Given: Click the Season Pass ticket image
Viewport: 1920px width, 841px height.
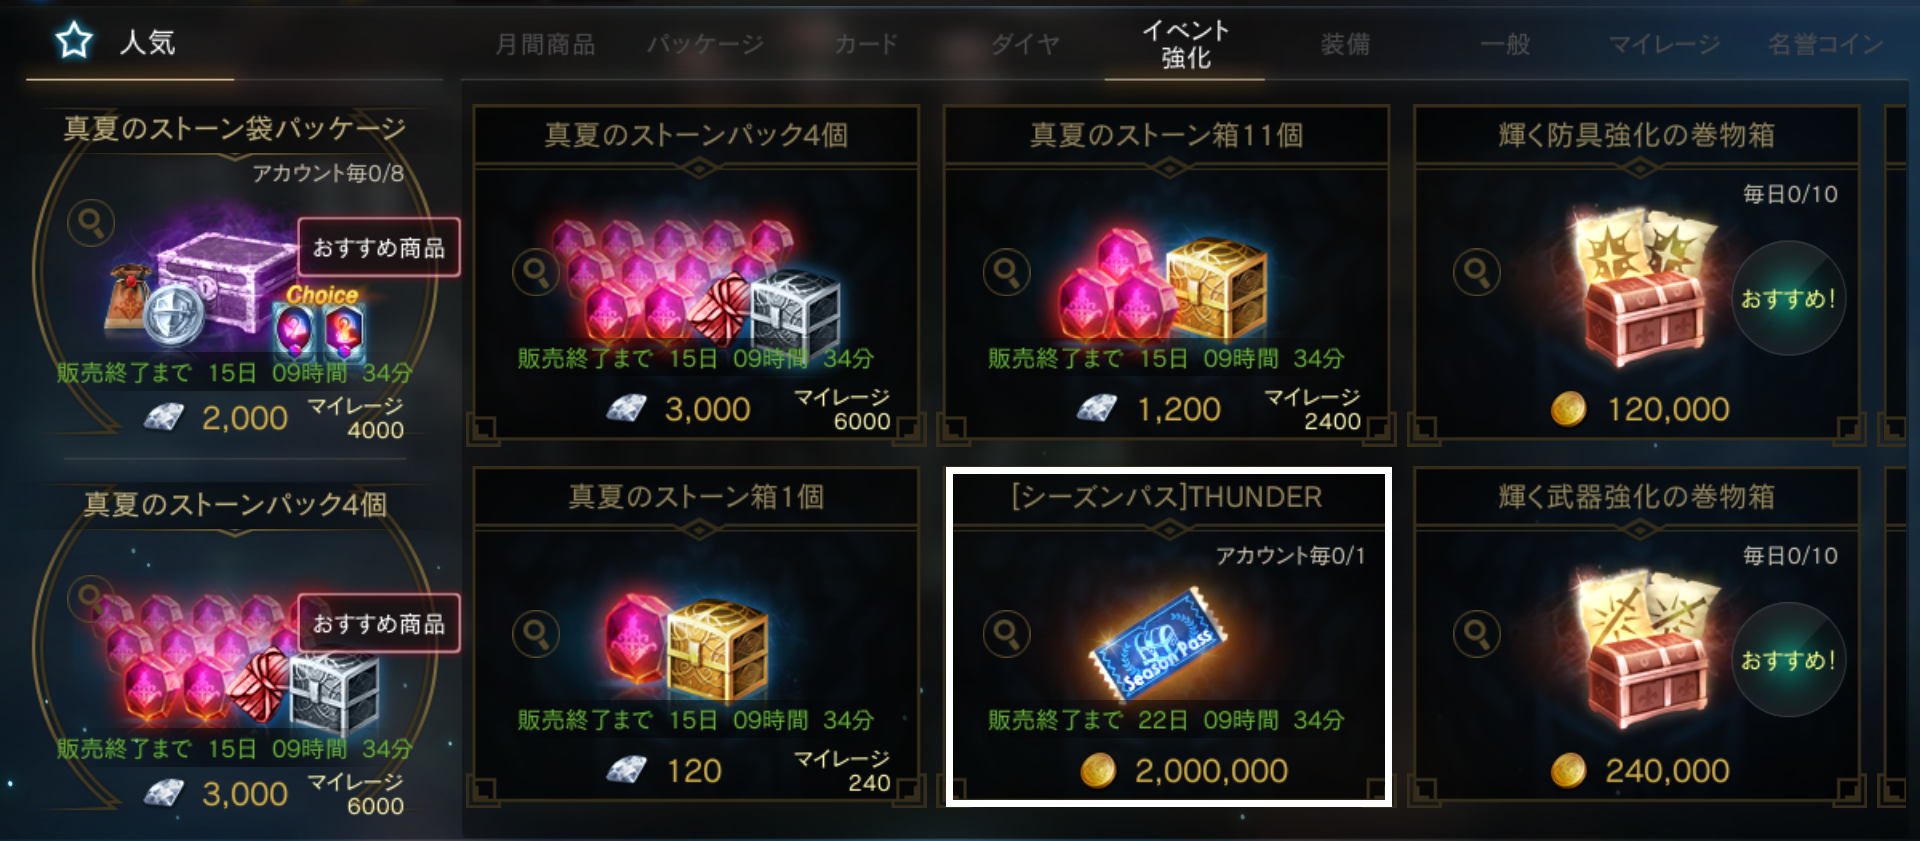Looking at the screenshot, I should [x=1157, y=642].
